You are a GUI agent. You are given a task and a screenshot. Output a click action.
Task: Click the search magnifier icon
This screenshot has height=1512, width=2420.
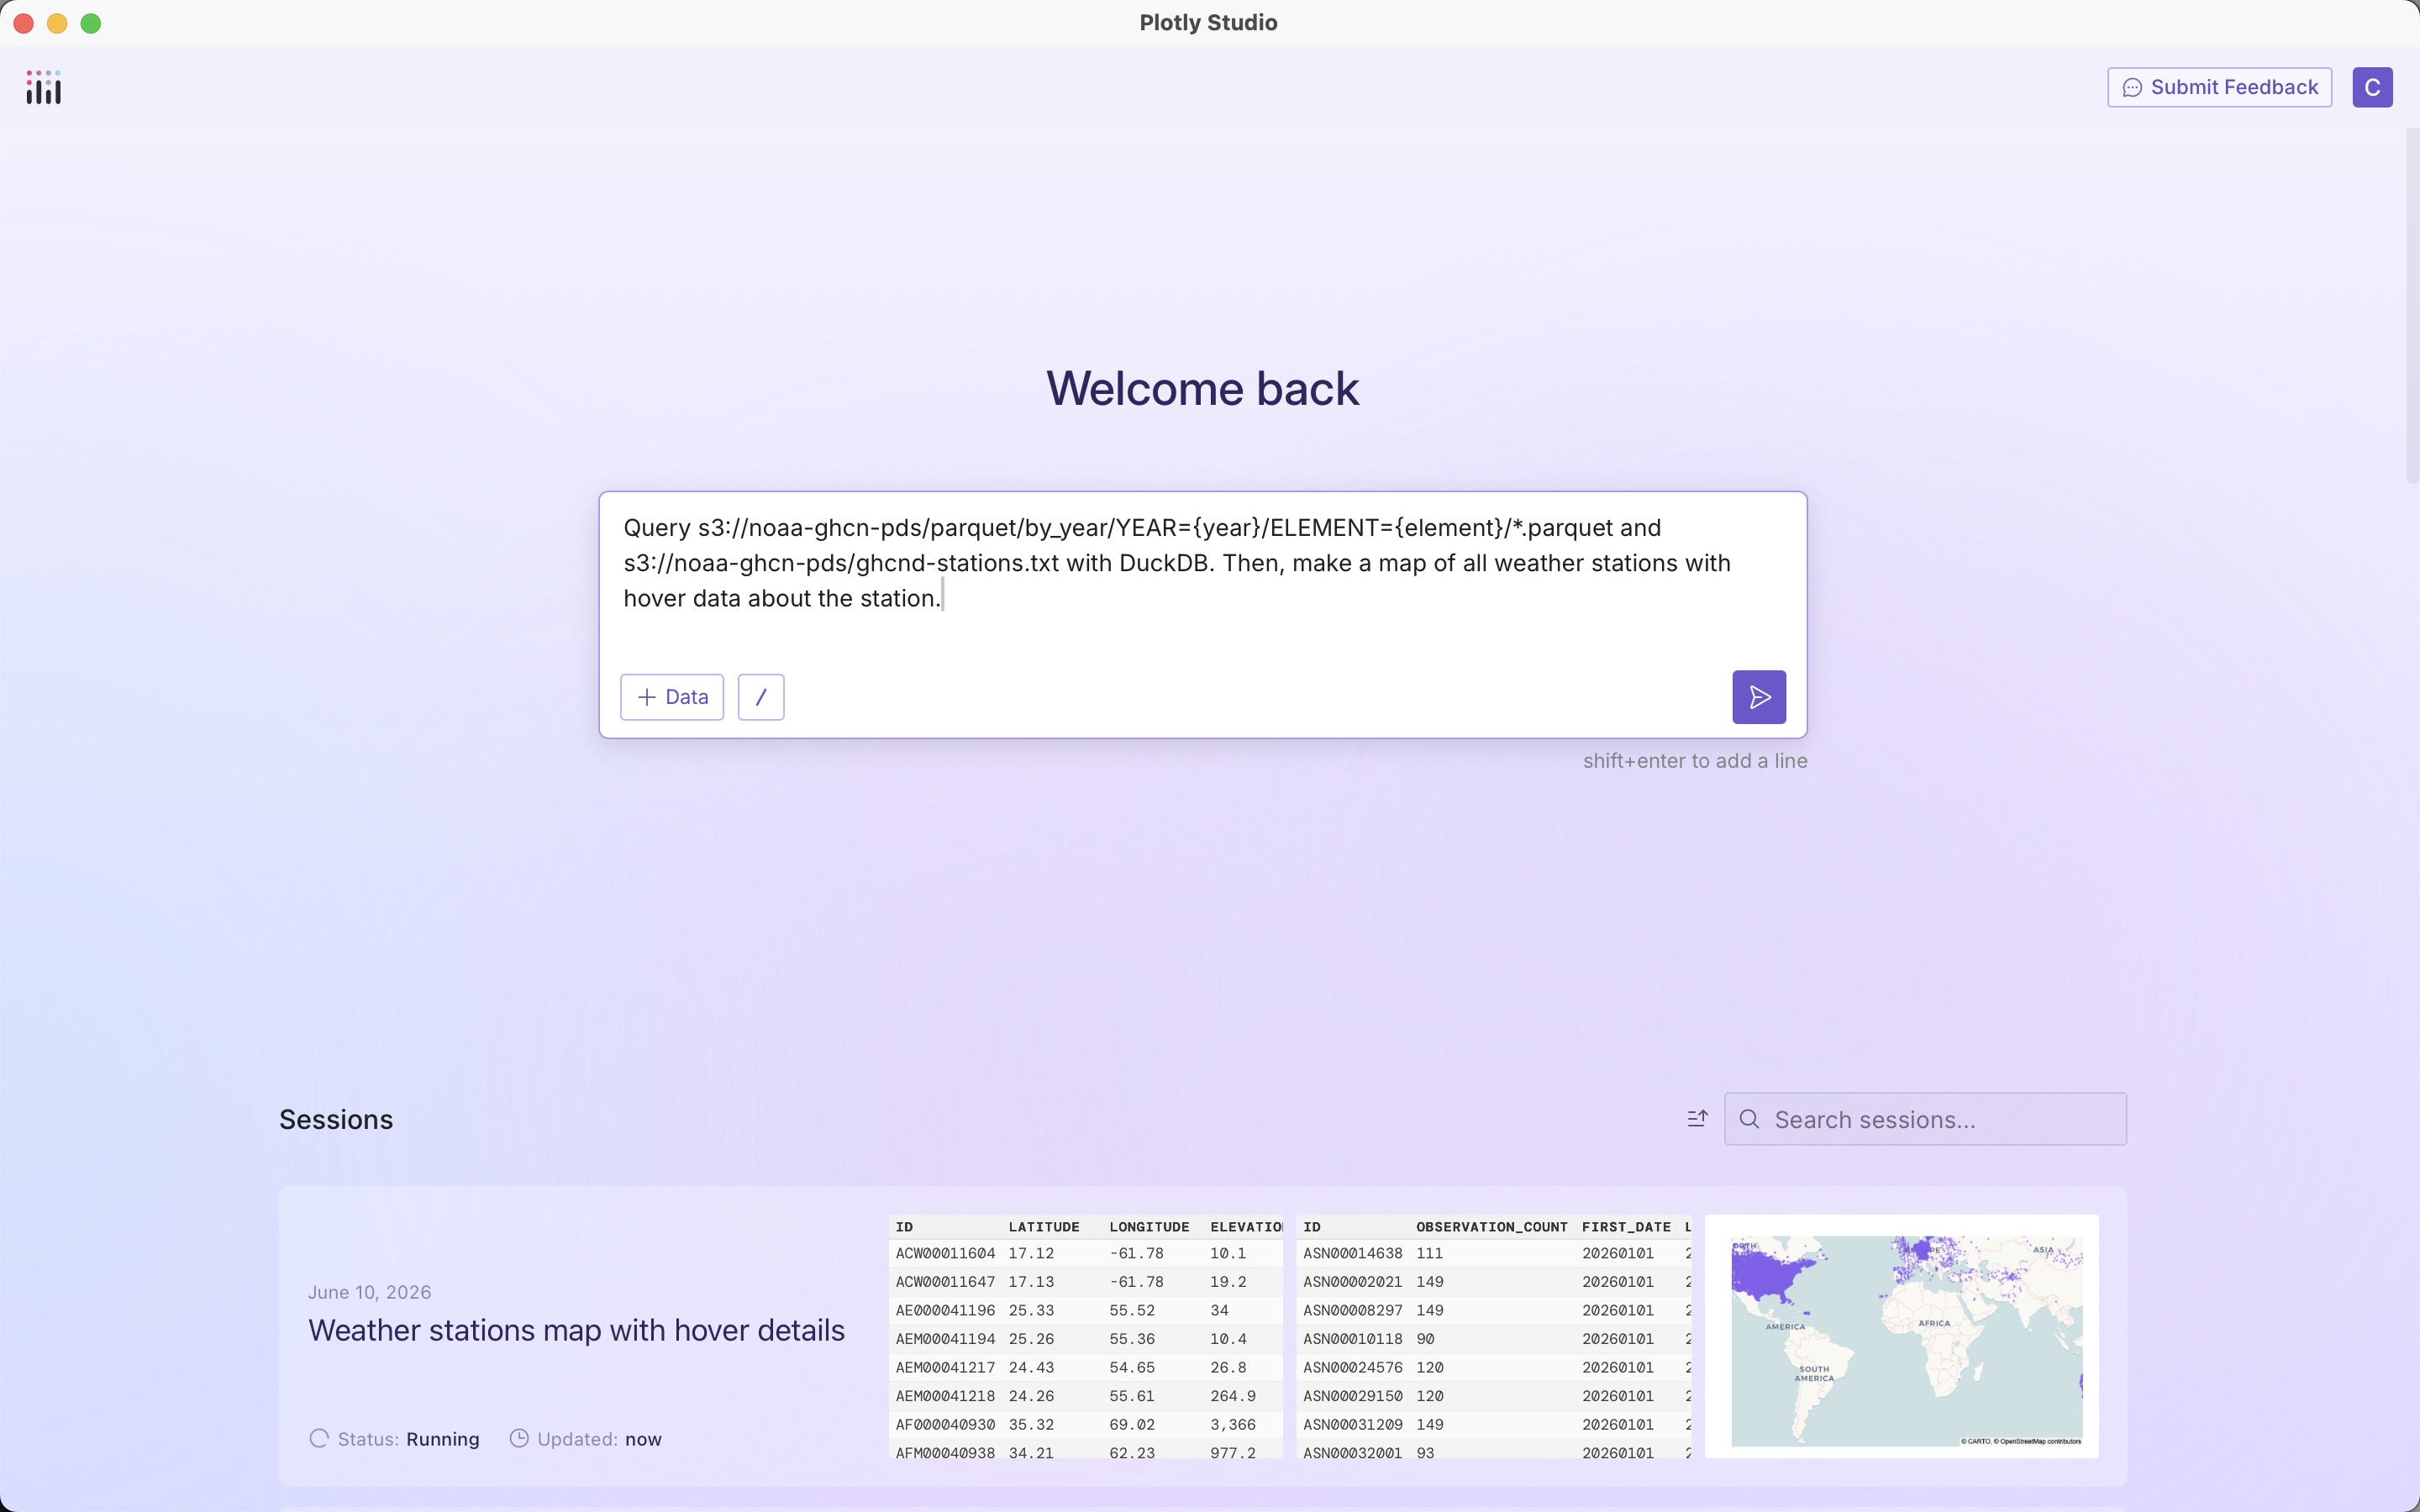(1749, 1119)
